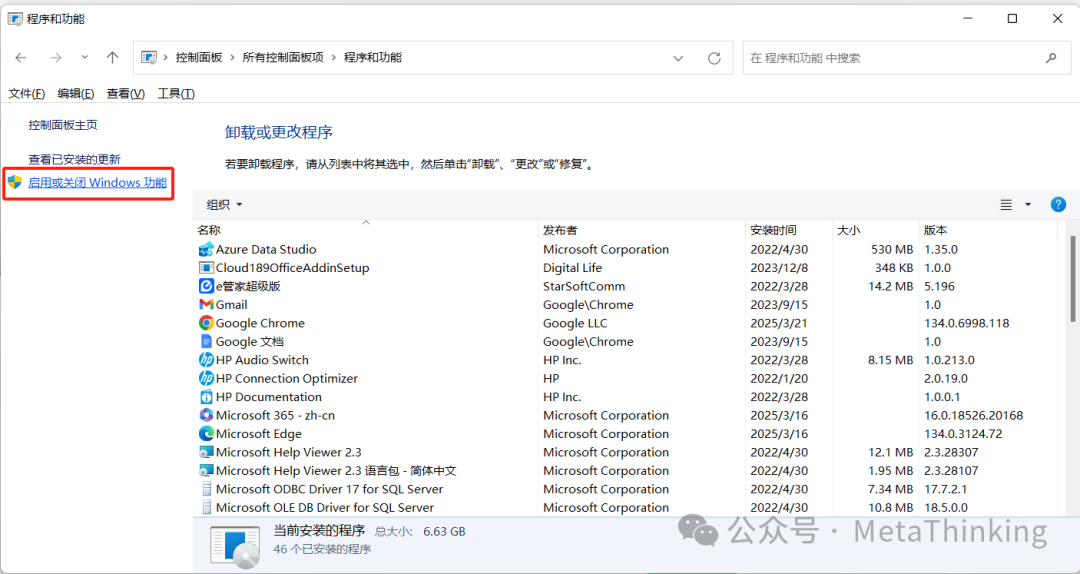Refresh the 程序和功能 view
This screenshot has height=574, width=1080.
[x=714, y=58]
